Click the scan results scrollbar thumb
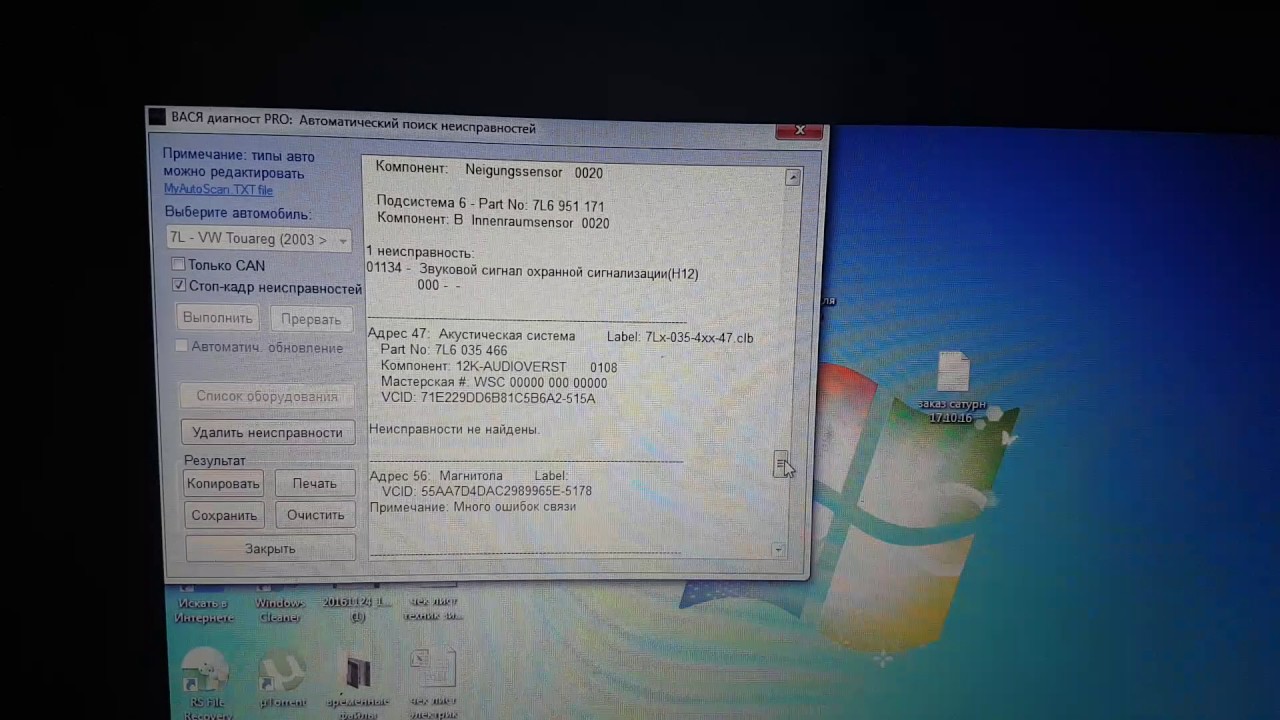 click(x=781, y=464)
